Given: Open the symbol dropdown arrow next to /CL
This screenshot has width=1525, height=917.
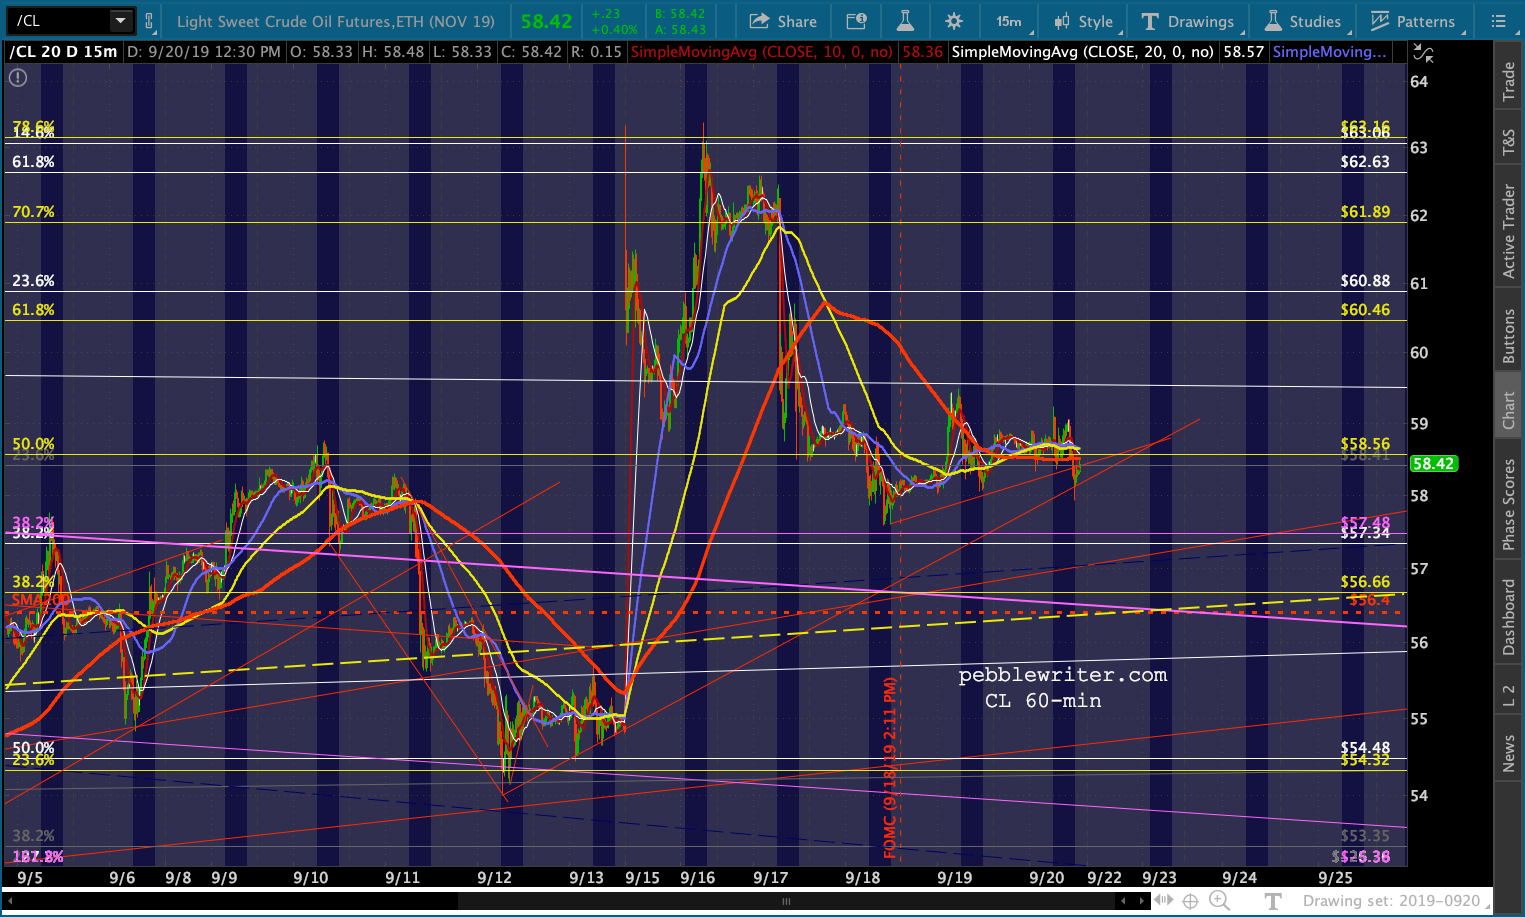Looking at the screenshot, I should click(x=120, y=21).
